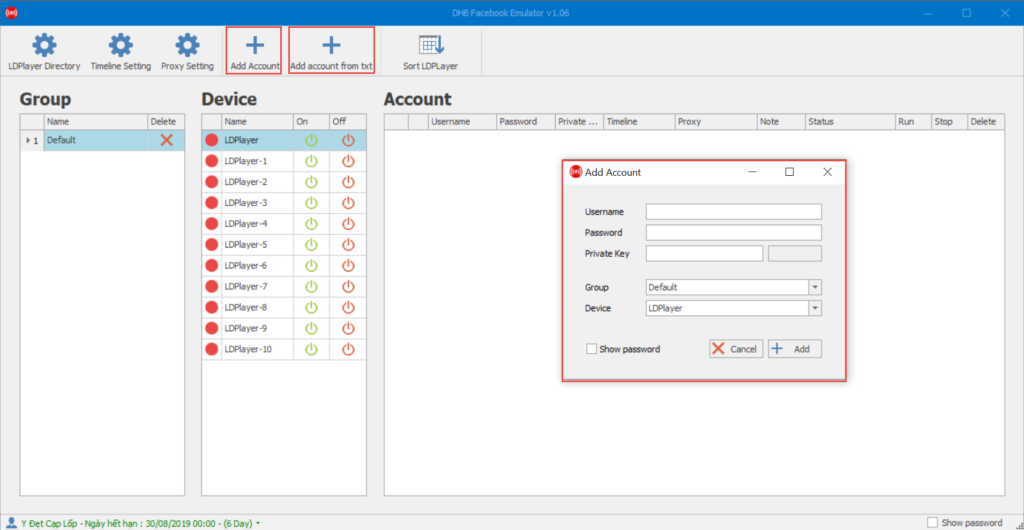This screenshot has height=530, width=1024.
Task: Turn on the first LDPlayer device, the one with no number
Action: [312, 140]
